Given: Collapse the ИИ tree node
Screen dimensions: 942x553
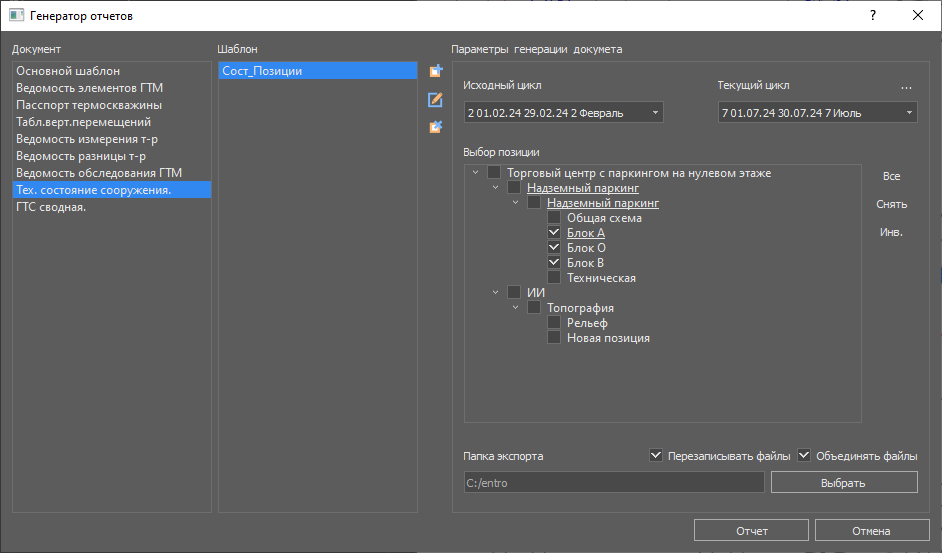Looking at the screenshot, I should click(496, 293).
